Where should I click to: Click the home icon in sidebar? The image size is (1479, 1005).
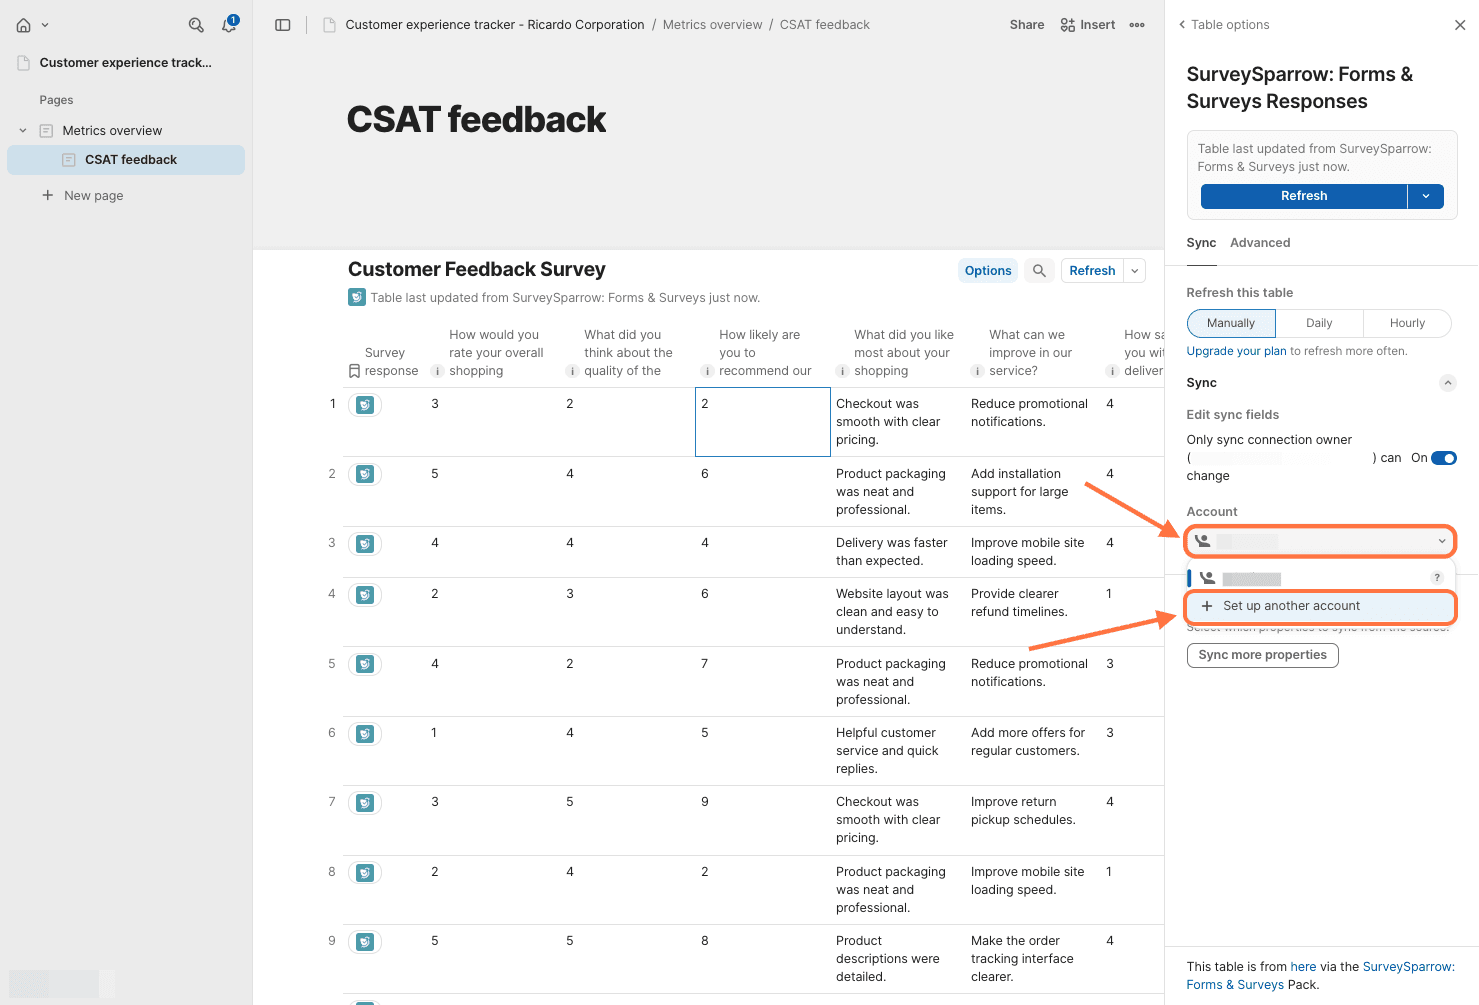[24, 25]
